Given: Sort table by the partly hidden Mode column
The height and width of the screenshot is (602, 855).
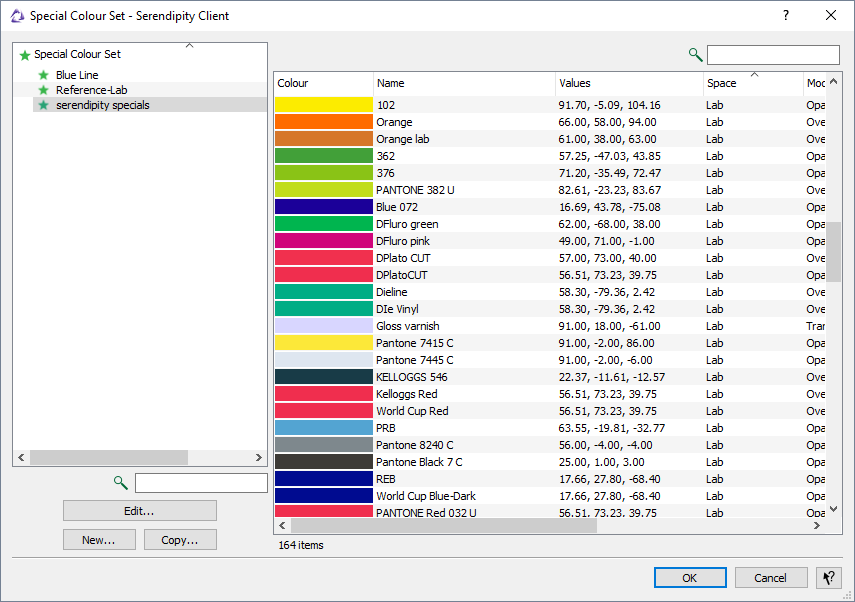Looking at the screenshot, I should point(815,83).
